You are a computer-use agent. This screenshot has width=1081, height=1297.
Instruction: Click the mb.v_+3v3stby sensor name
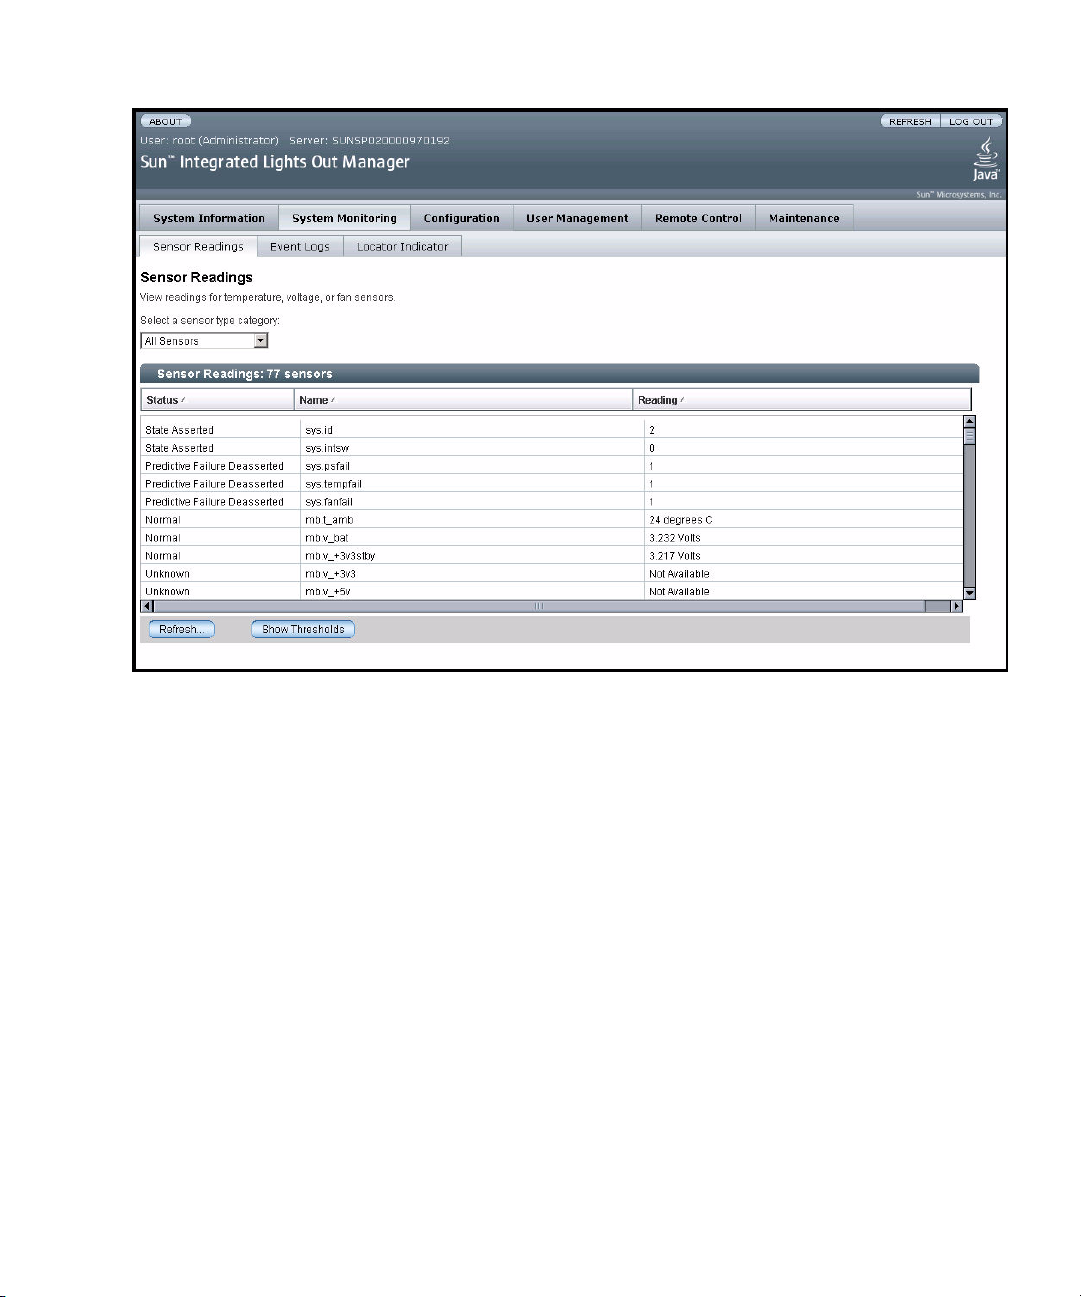pyautogui.click(x=340, y=556)
